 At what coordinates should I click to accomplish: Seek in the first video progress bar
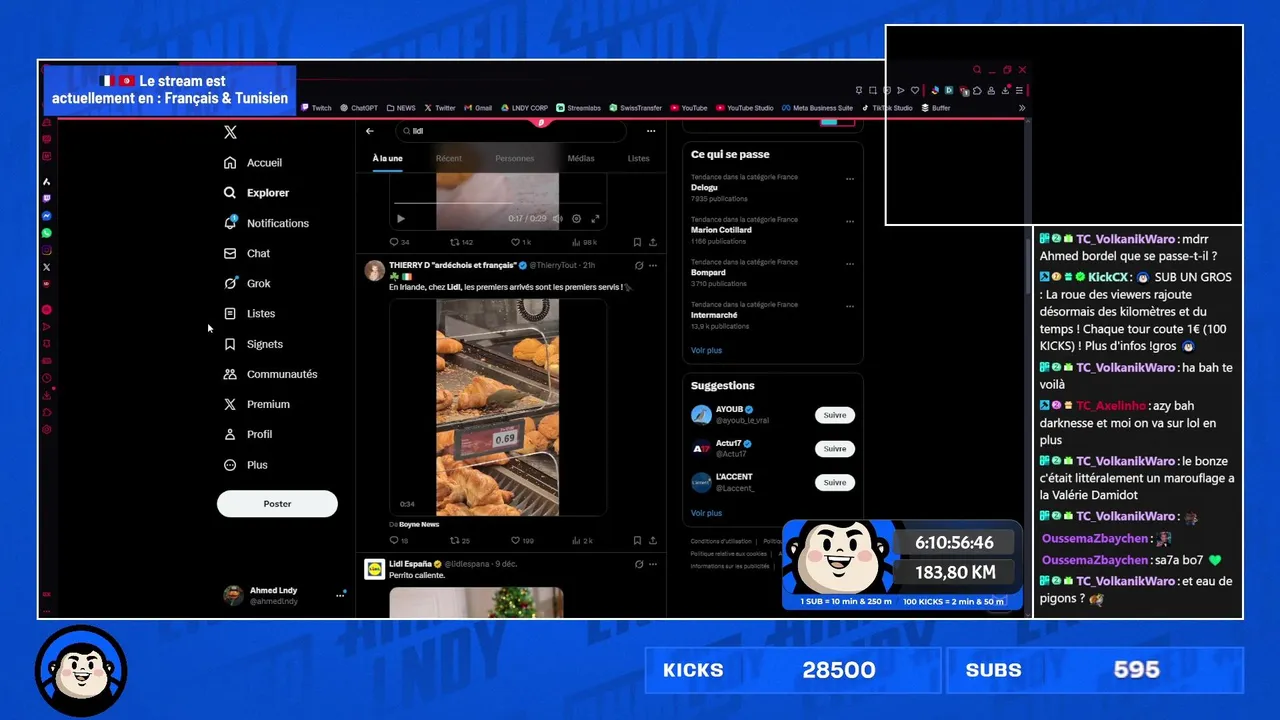click(497, 205)
